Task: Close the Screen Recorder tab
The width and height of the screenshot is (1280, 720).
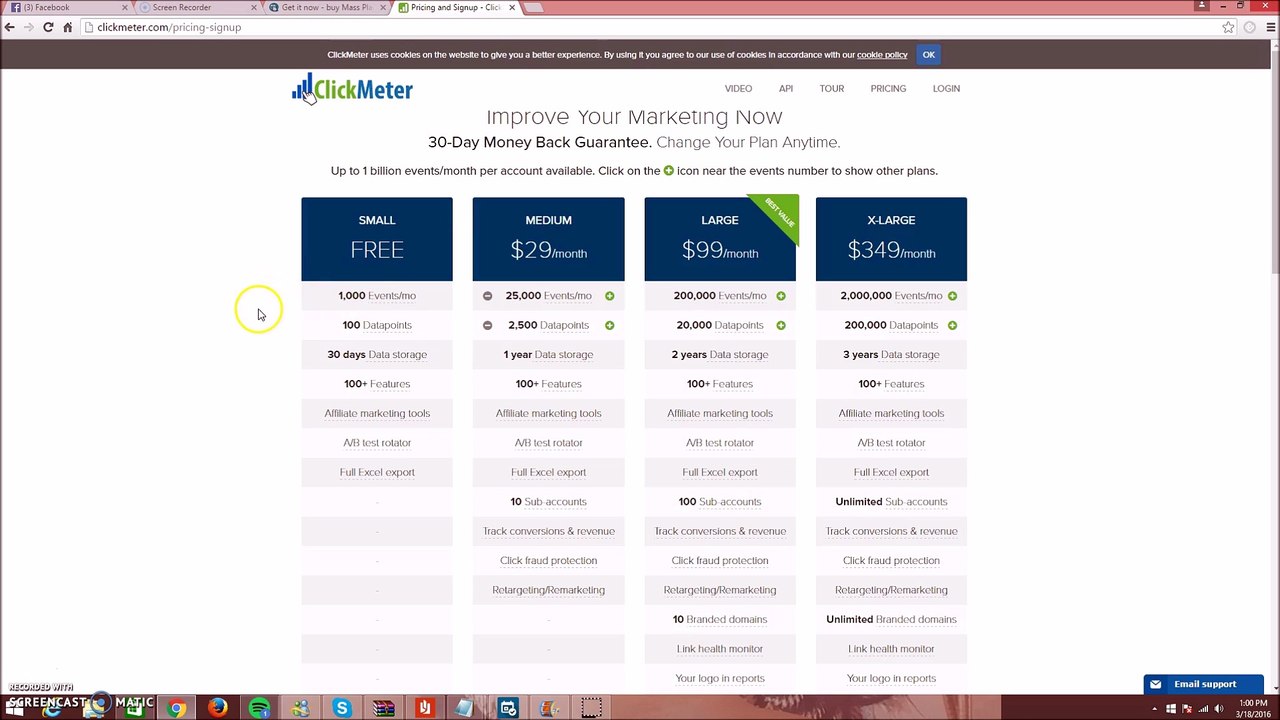Action: pos(254,7)
